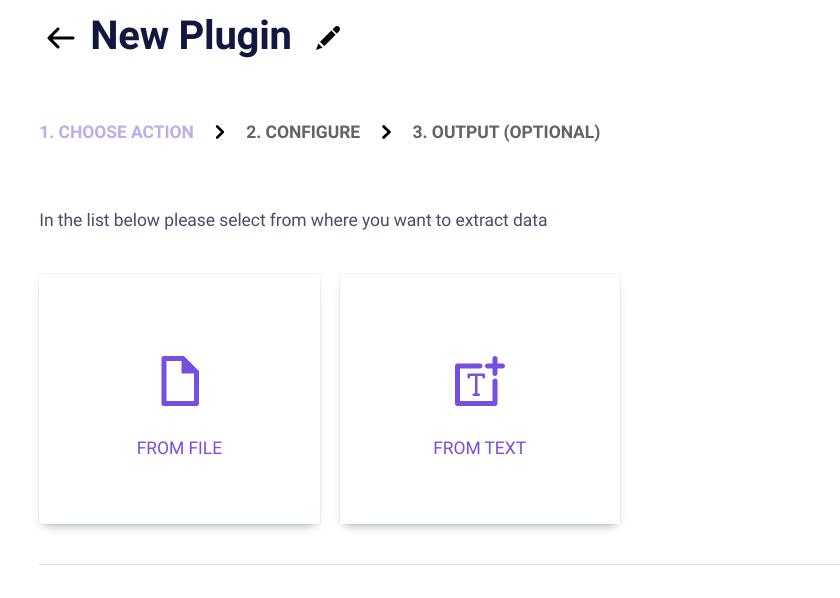Click the chevron after Choose Action step
The image size is (840, 598).
click(220, 132)
